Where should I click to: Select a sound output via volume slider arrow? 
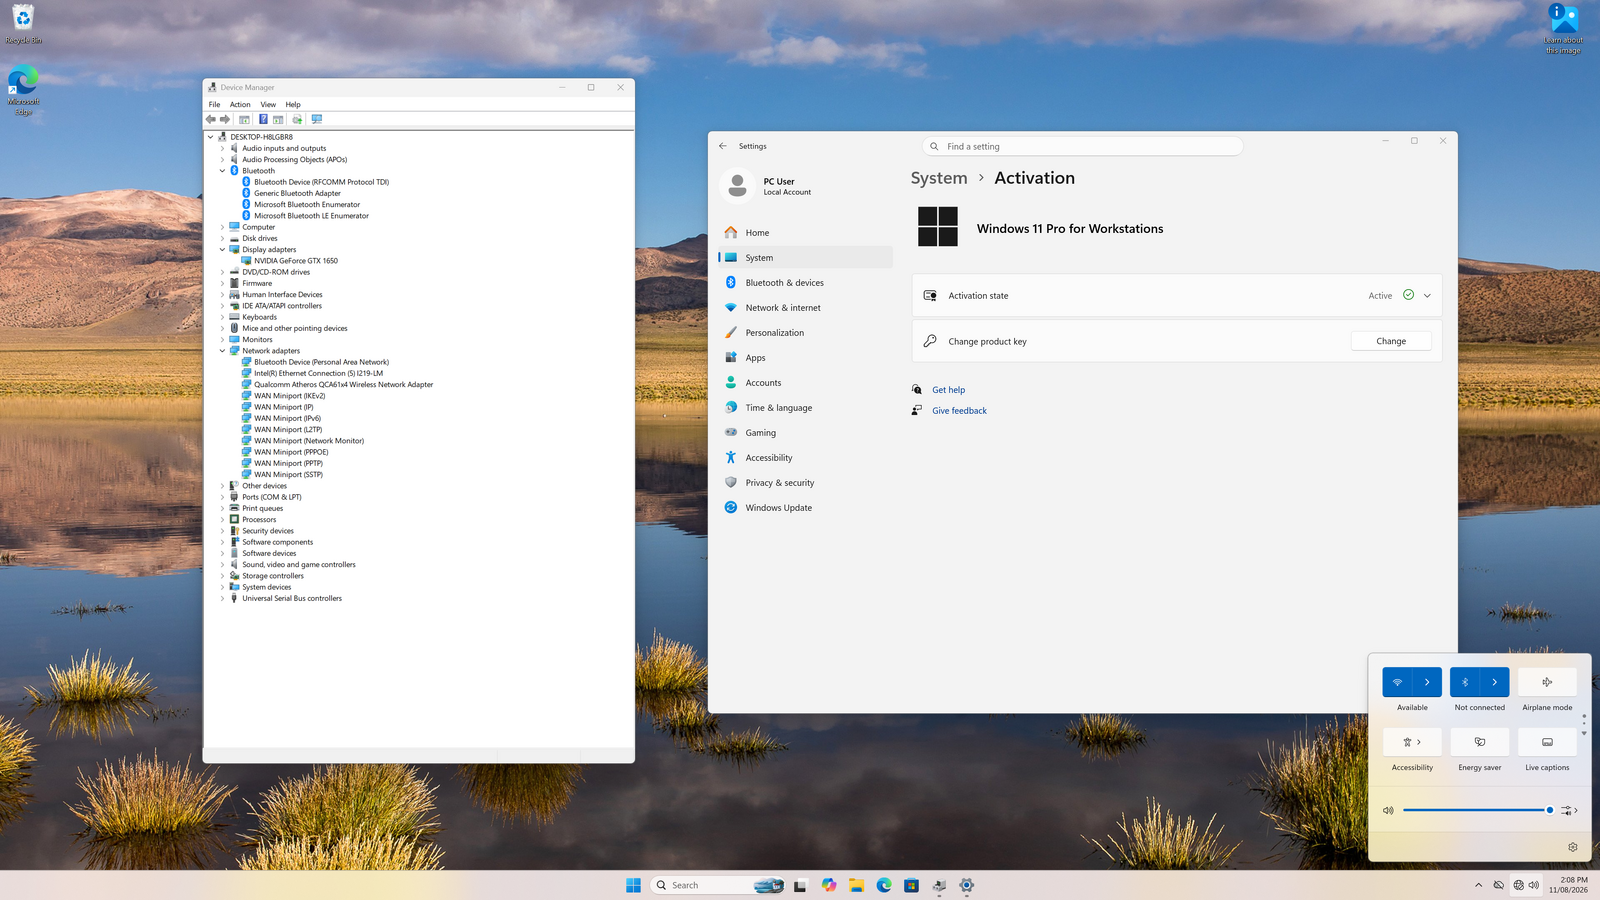(1570, 810)
